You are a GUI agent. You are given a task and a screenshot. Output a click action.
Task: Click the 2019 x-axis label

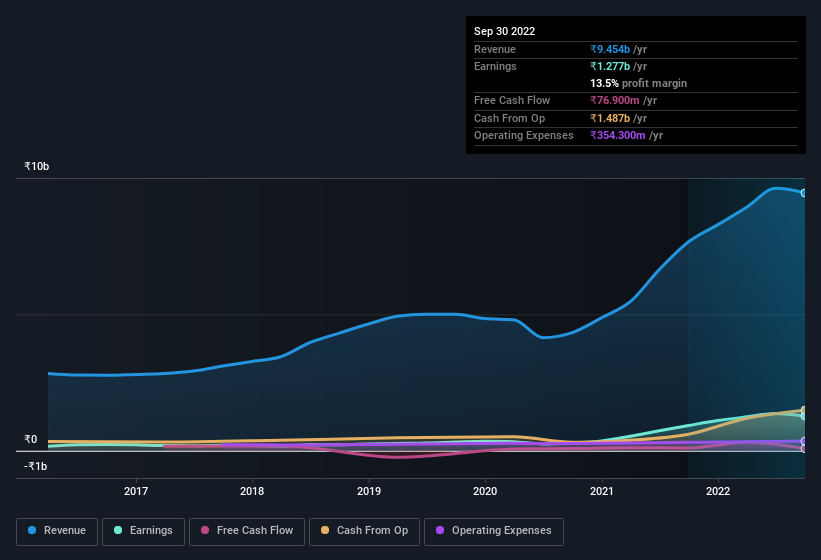point(369,491)
